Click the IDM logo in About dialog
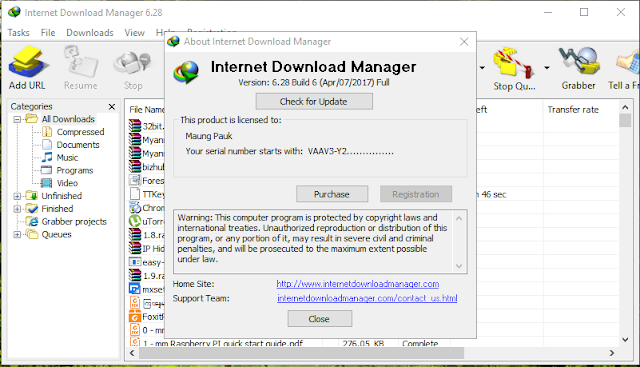 click(186, 72)
